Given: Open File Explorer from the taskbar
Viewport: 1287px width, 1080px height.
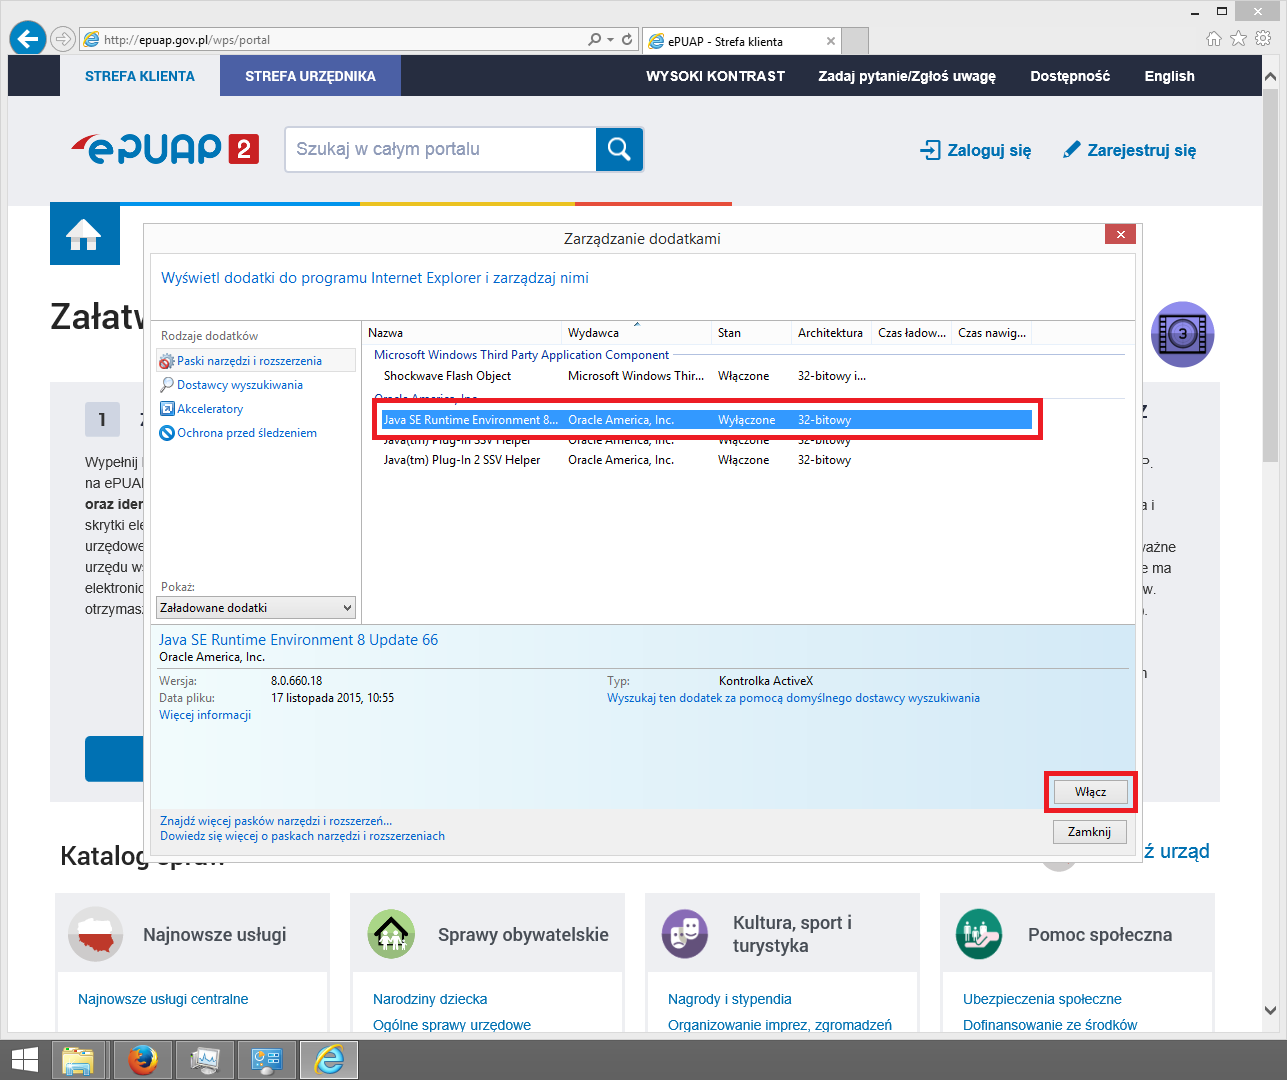Looking at the screenshot, I should (78, 1060).
